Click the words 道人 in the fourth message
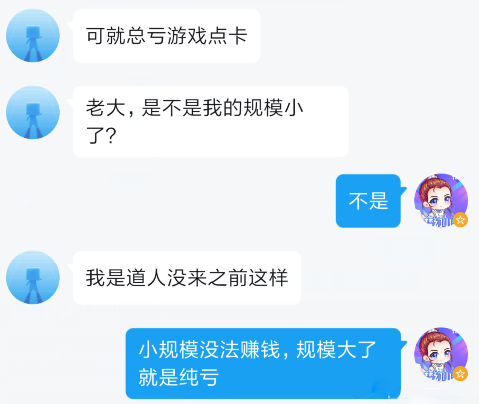This screenshot has height=404, width=479. tap(146, 278)
